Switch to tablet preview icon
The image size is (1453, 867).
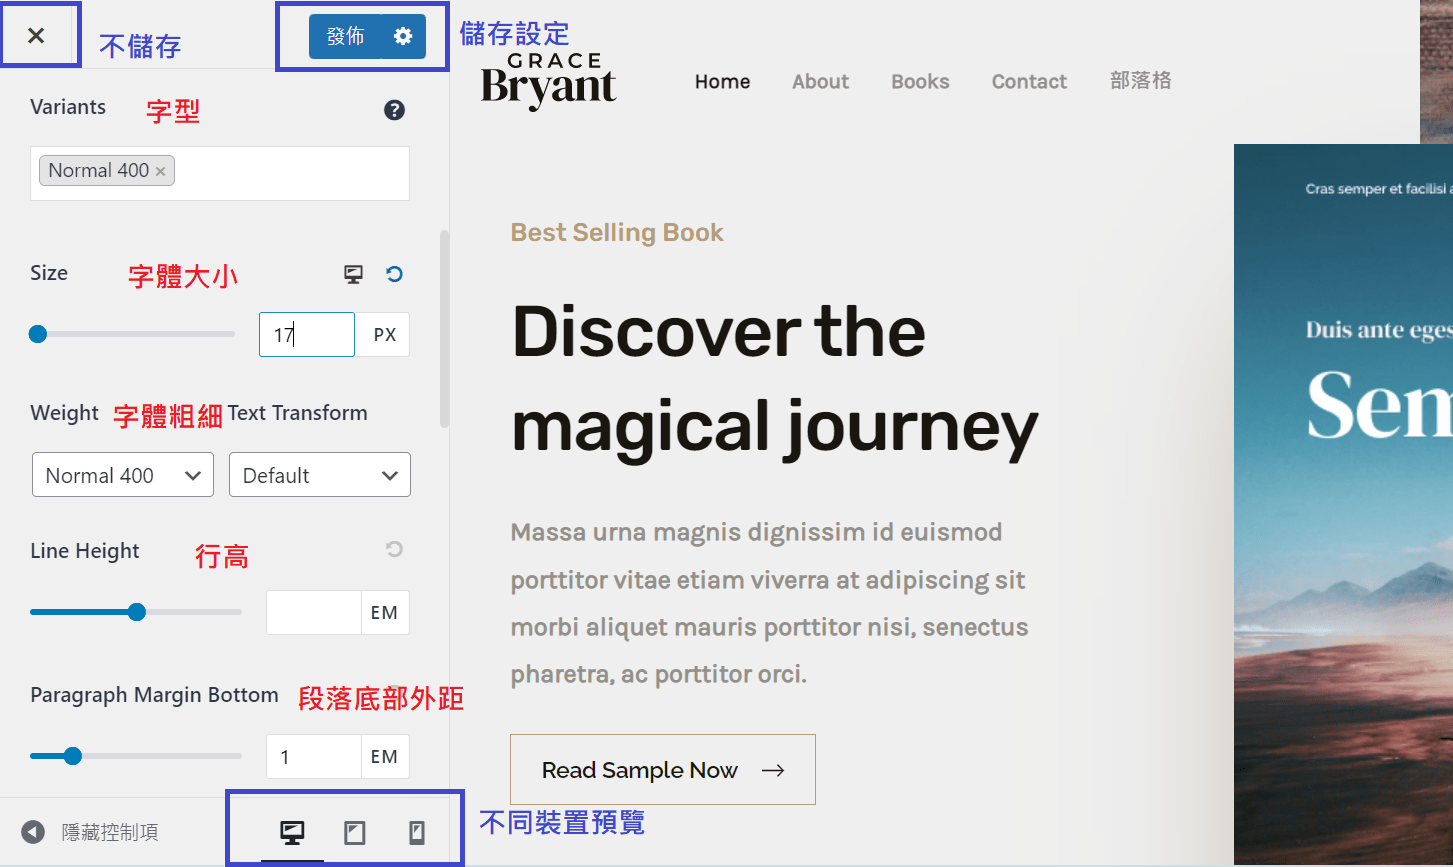[355, 832]
